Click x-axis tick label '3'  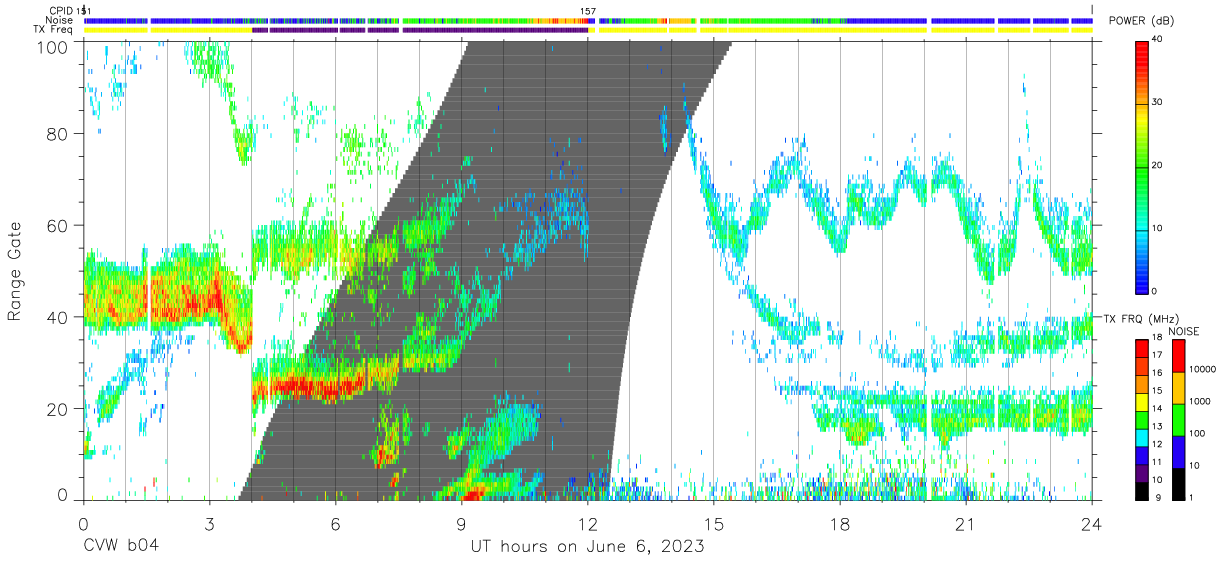point(209,523)
